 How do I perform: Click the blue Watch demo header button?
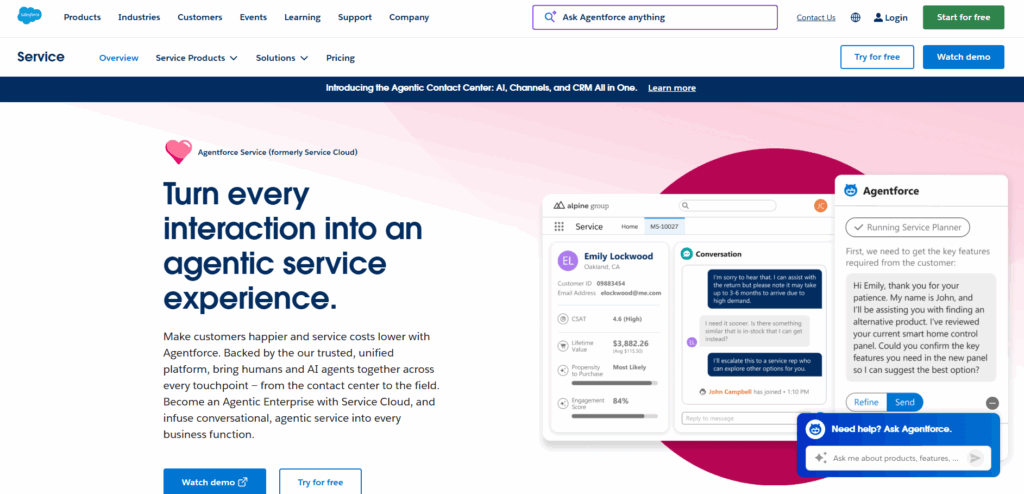pyautogui.click(x=963, y=57)
